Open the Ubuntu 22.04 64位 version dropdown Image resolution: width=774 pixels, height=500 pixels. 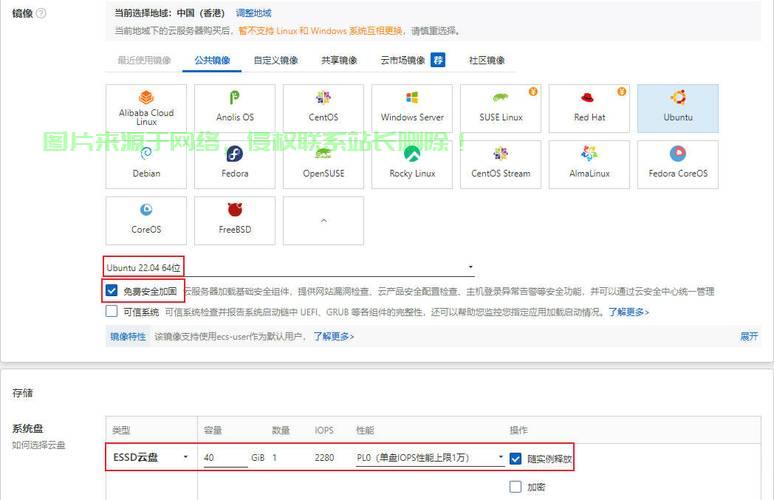[290, 268]
